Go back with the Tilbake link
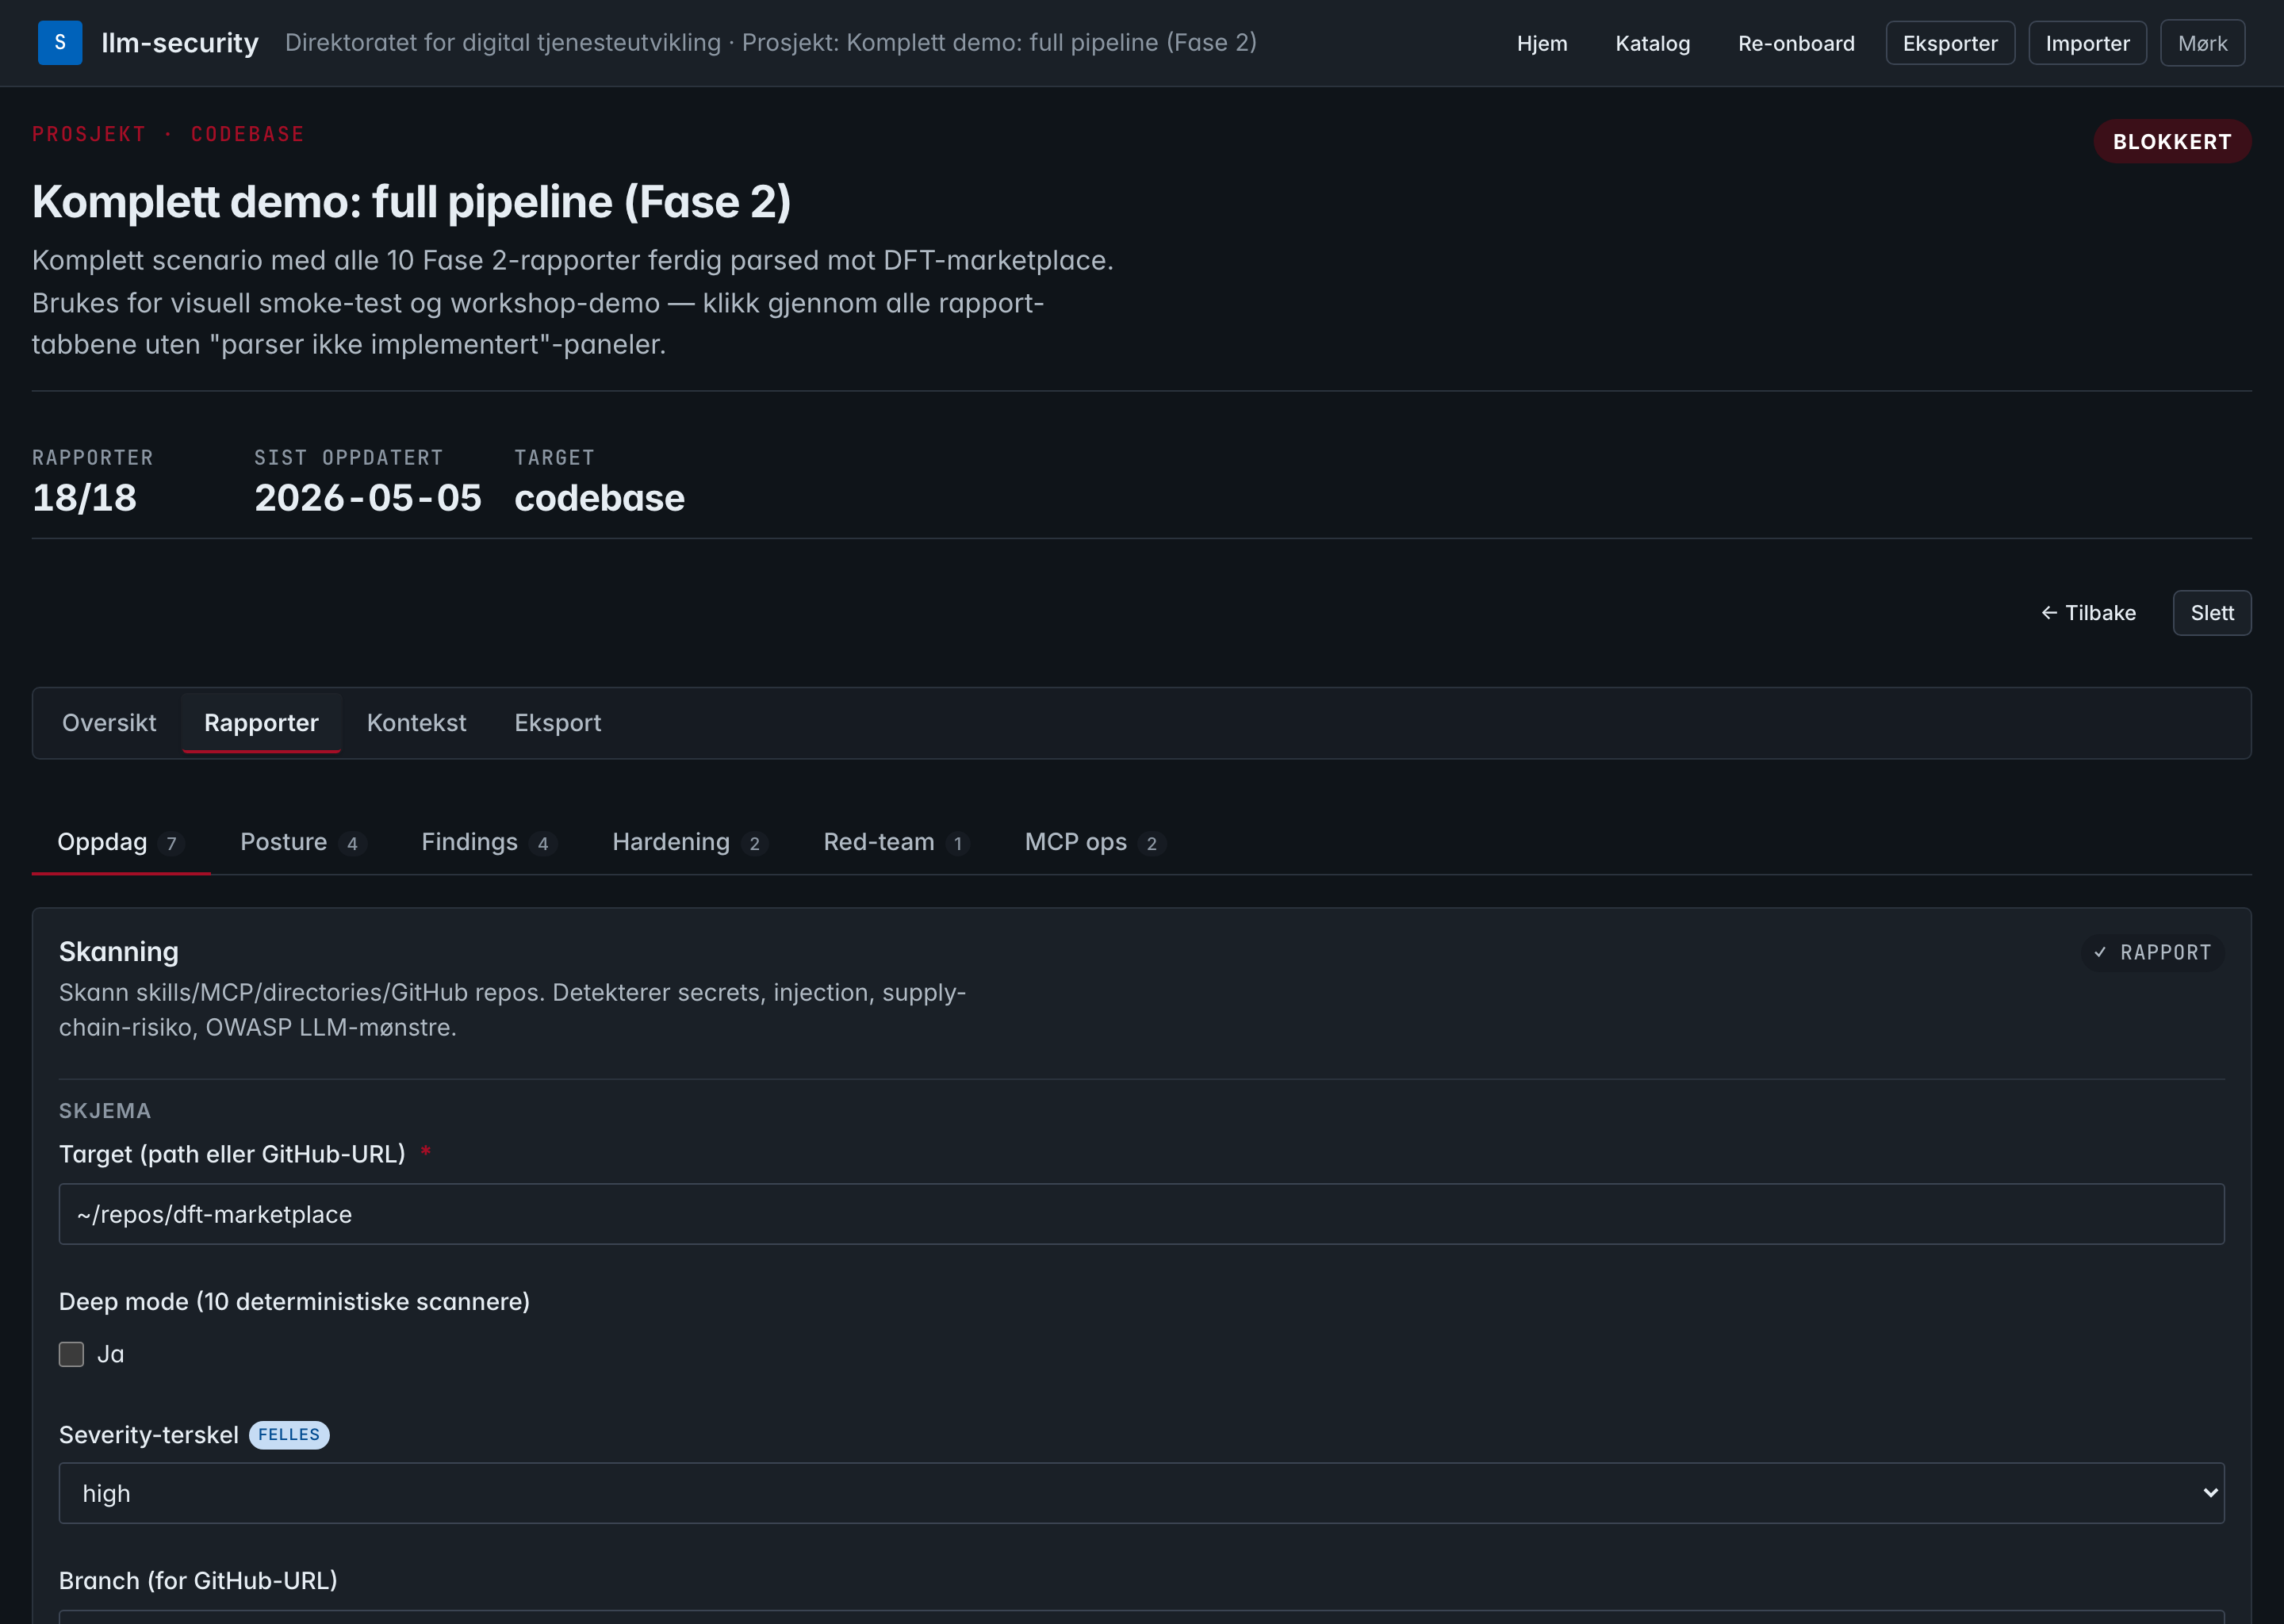 click(2088, 613)
